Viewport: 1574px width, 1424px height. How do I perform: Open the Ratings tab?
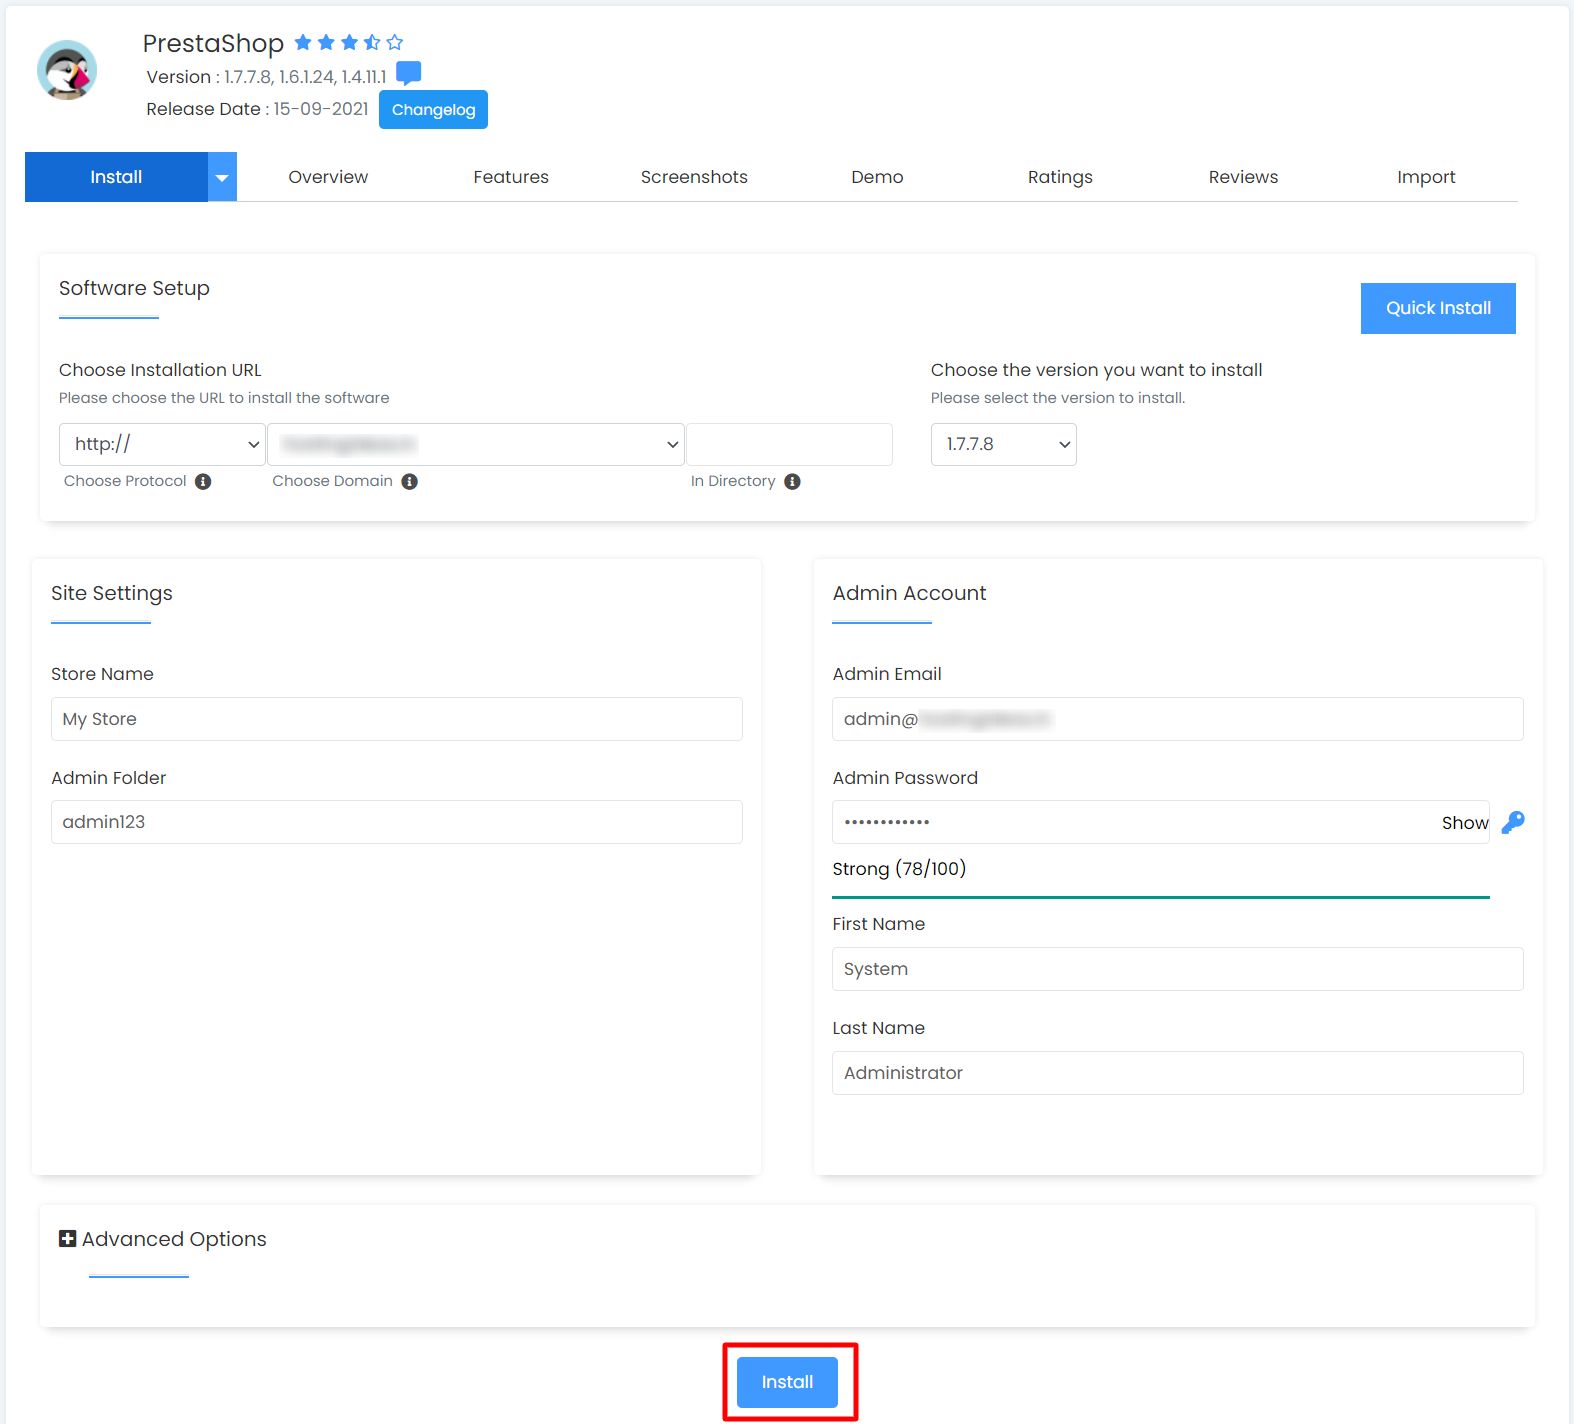click(x=1060, y=177)
